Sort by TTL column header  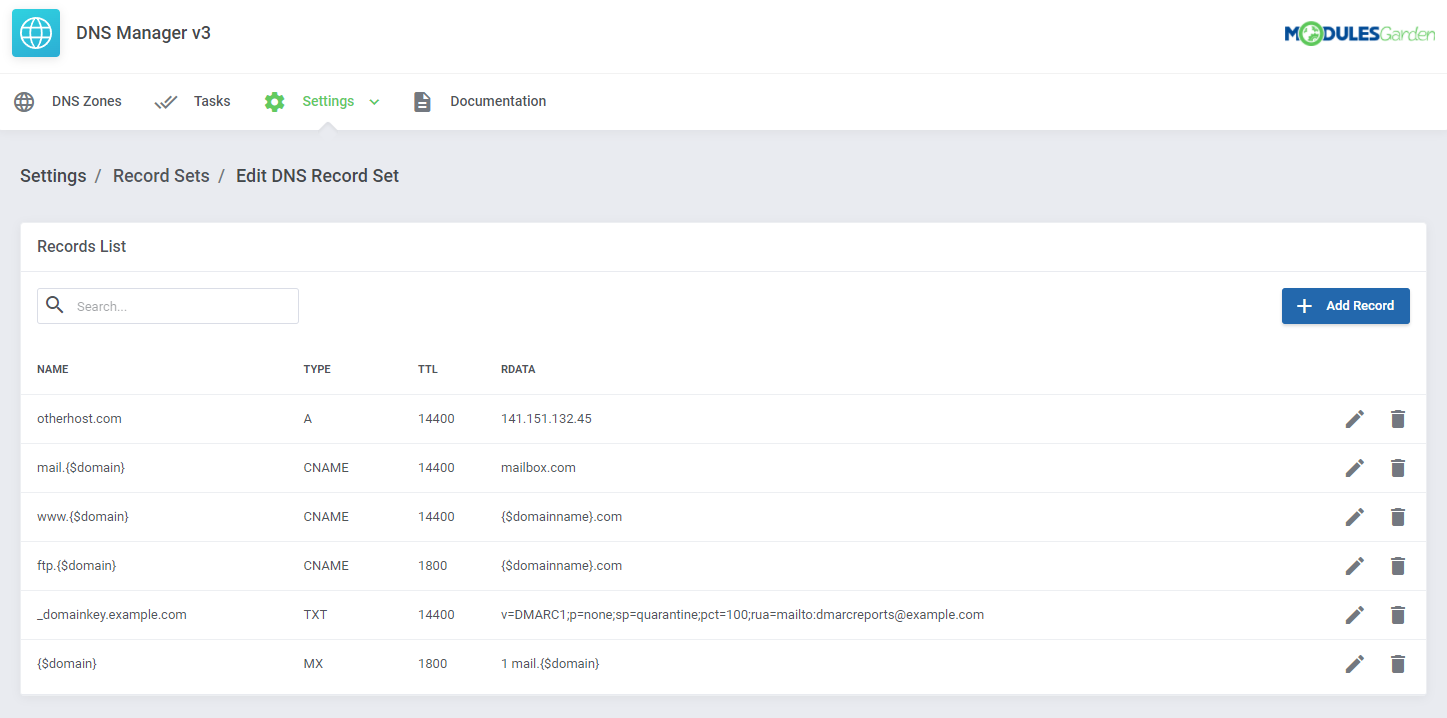pyautogui.click(x=428, y=369)
